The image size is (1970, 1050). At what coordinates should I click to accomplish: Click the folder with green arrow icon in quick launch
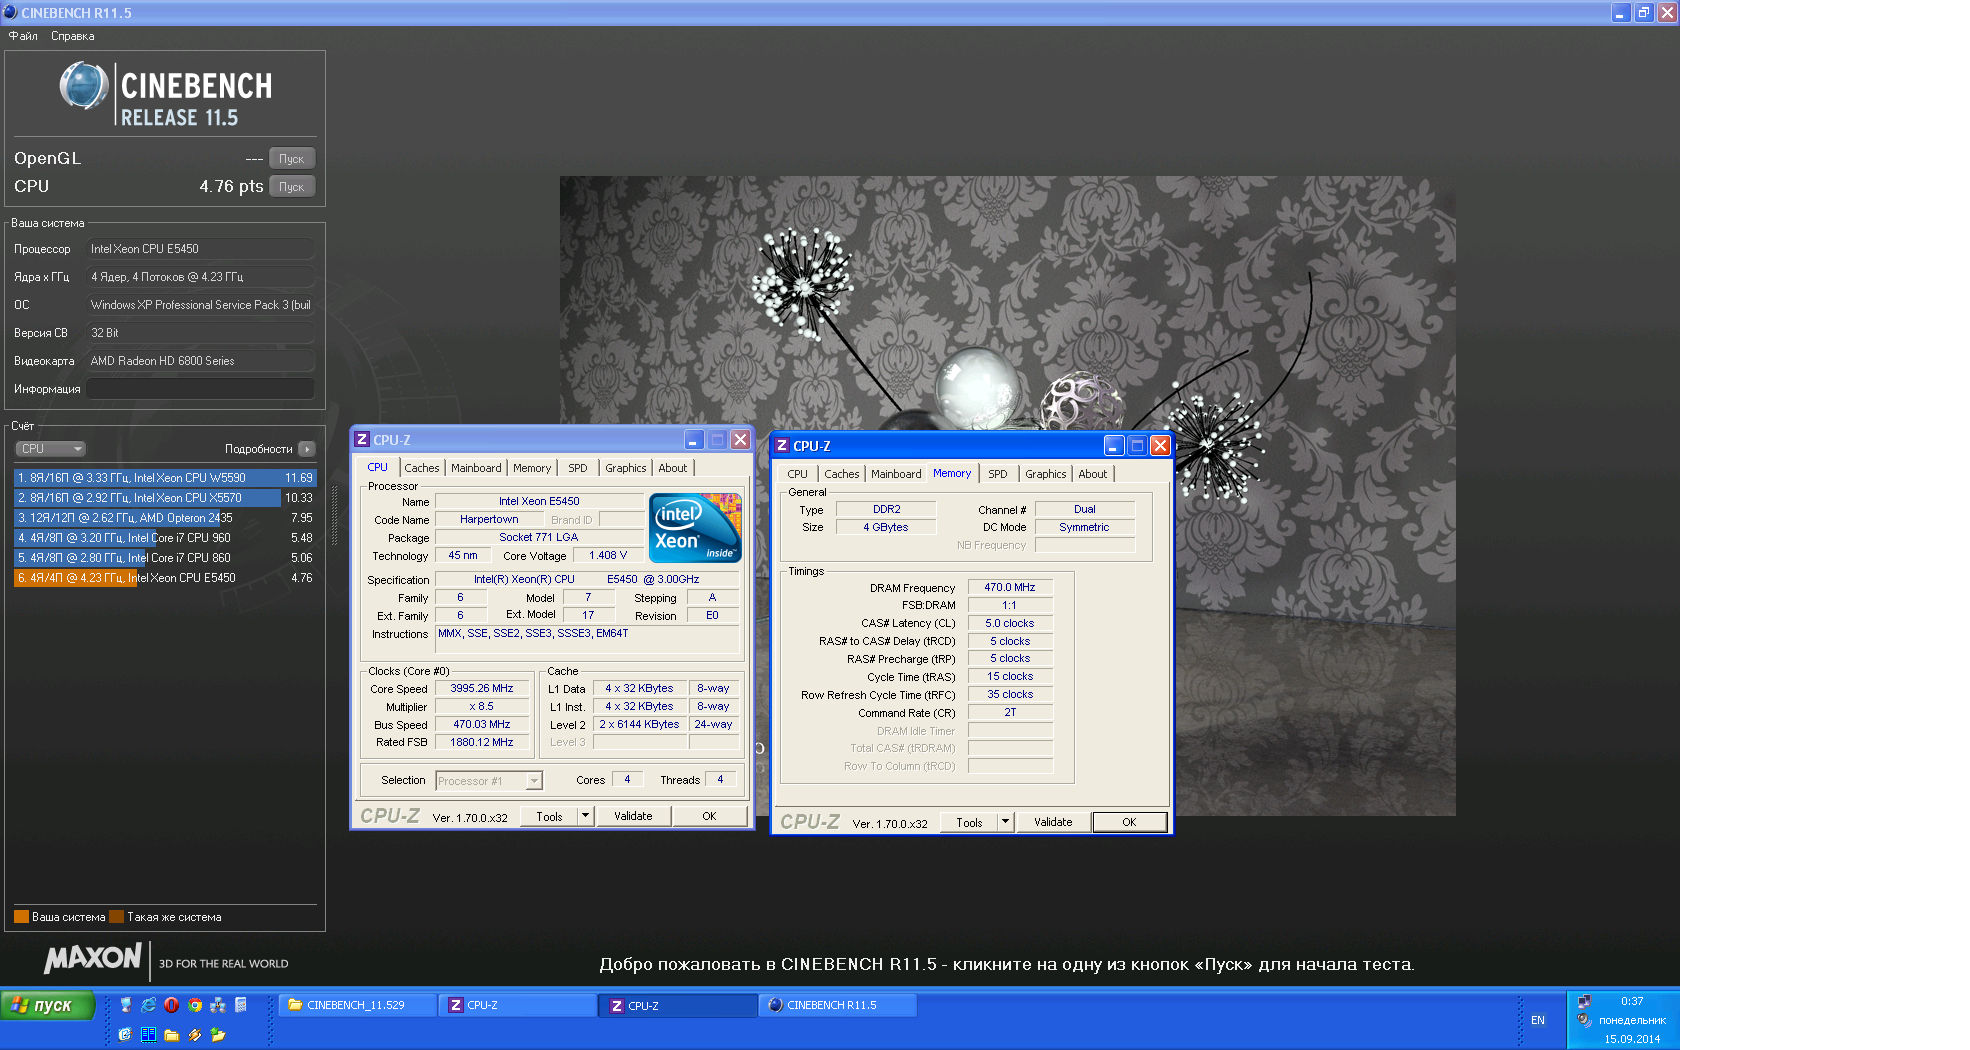click(217, 1035)
